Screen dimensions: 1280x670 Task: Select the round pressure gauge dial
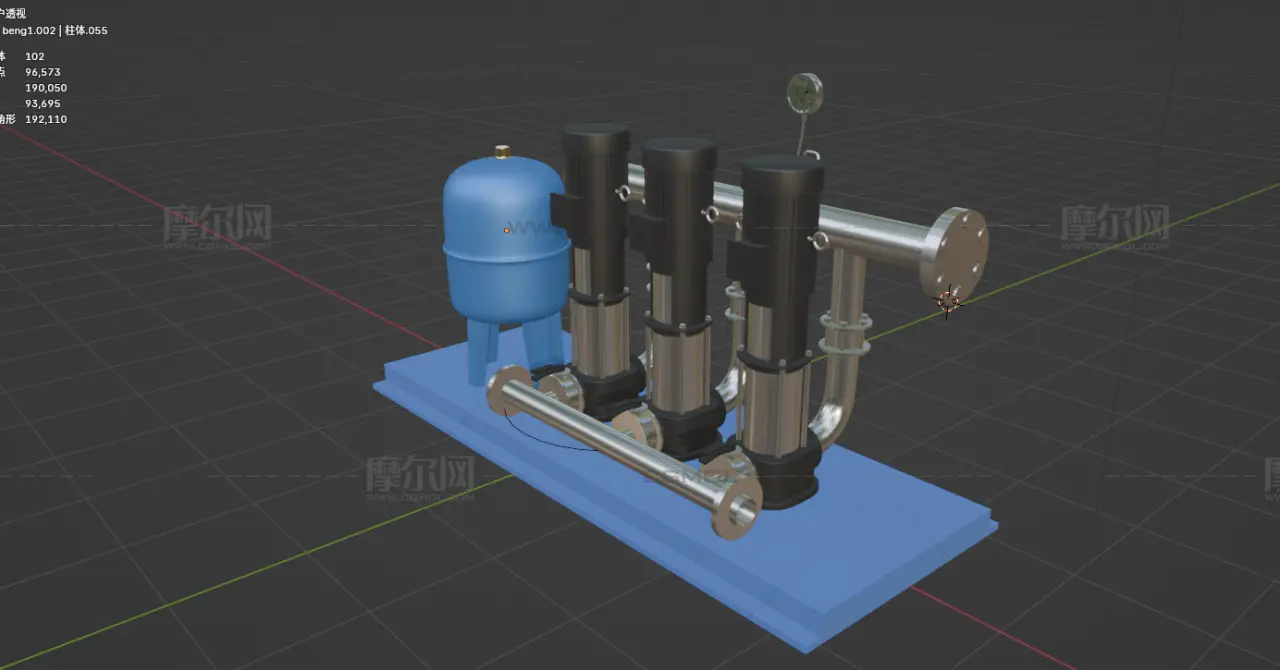804,93
